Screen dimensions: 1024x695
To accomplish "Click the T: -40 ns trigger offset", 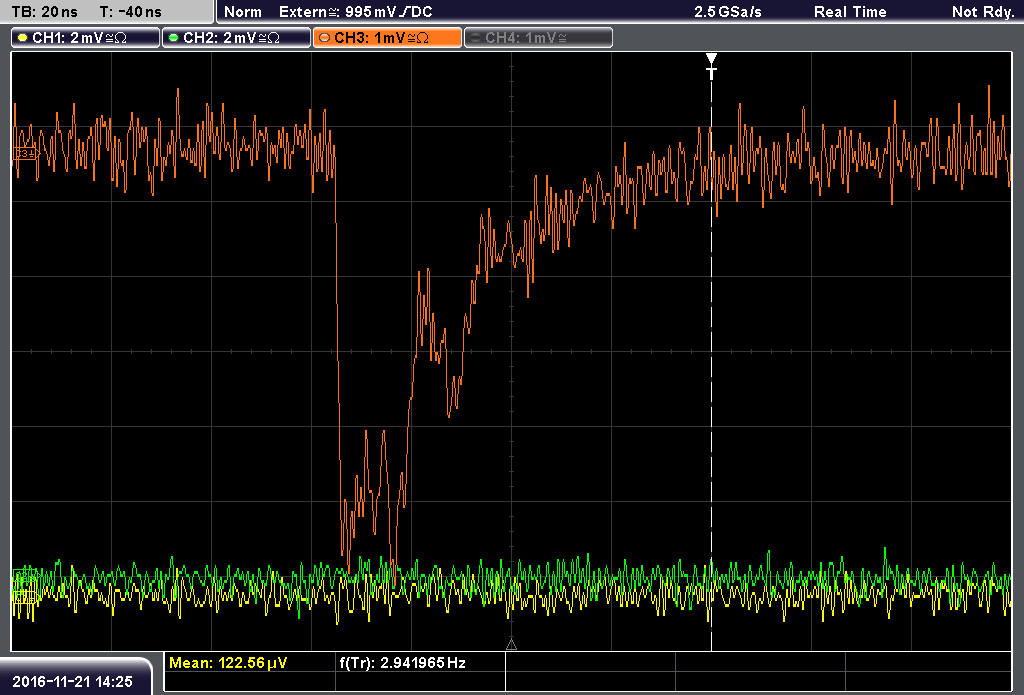I will tap(131, 12).
